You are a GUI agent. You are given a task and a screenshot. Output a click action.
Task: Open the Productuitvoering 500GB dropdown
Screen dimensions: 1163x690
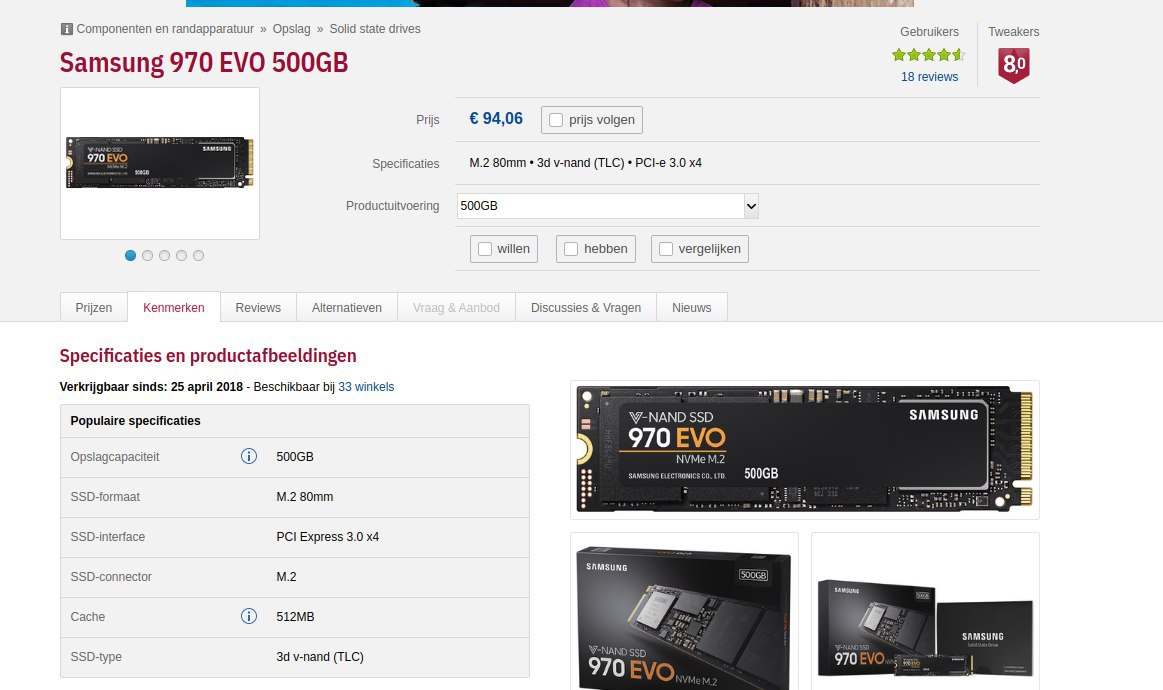tap(607, 206)
